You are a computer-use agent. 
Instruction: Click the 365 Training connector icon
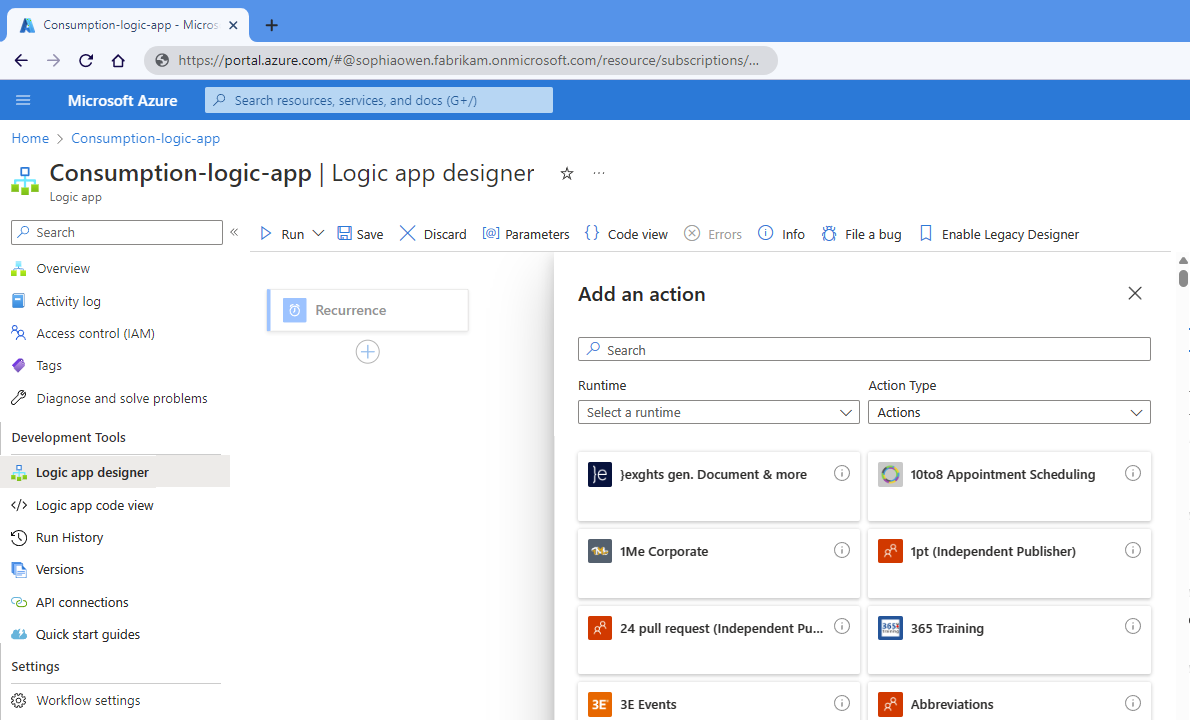point(890,628)
